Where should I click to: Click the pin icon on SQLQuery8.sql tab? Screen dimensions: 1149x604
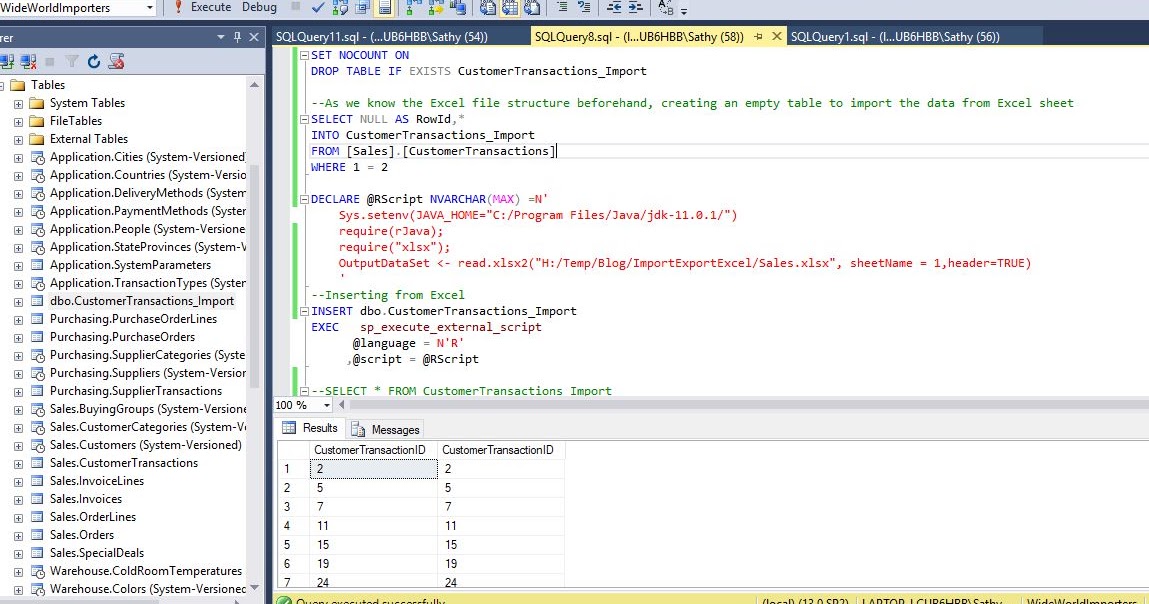tap(758, 37)
